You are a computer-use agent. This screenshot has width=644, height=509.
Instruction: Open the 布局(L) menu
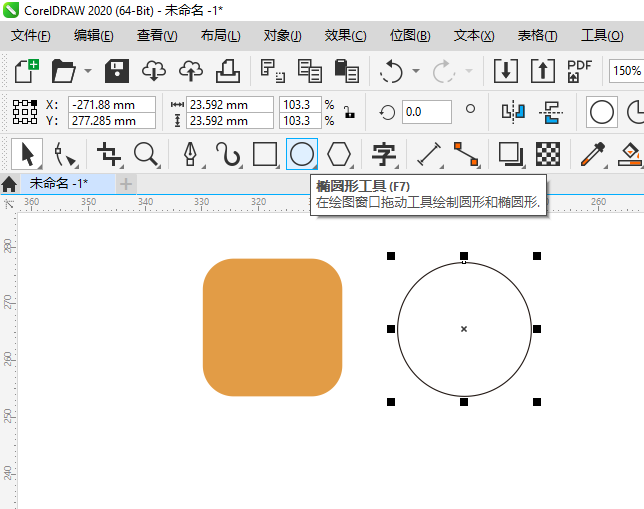point(220,36)
